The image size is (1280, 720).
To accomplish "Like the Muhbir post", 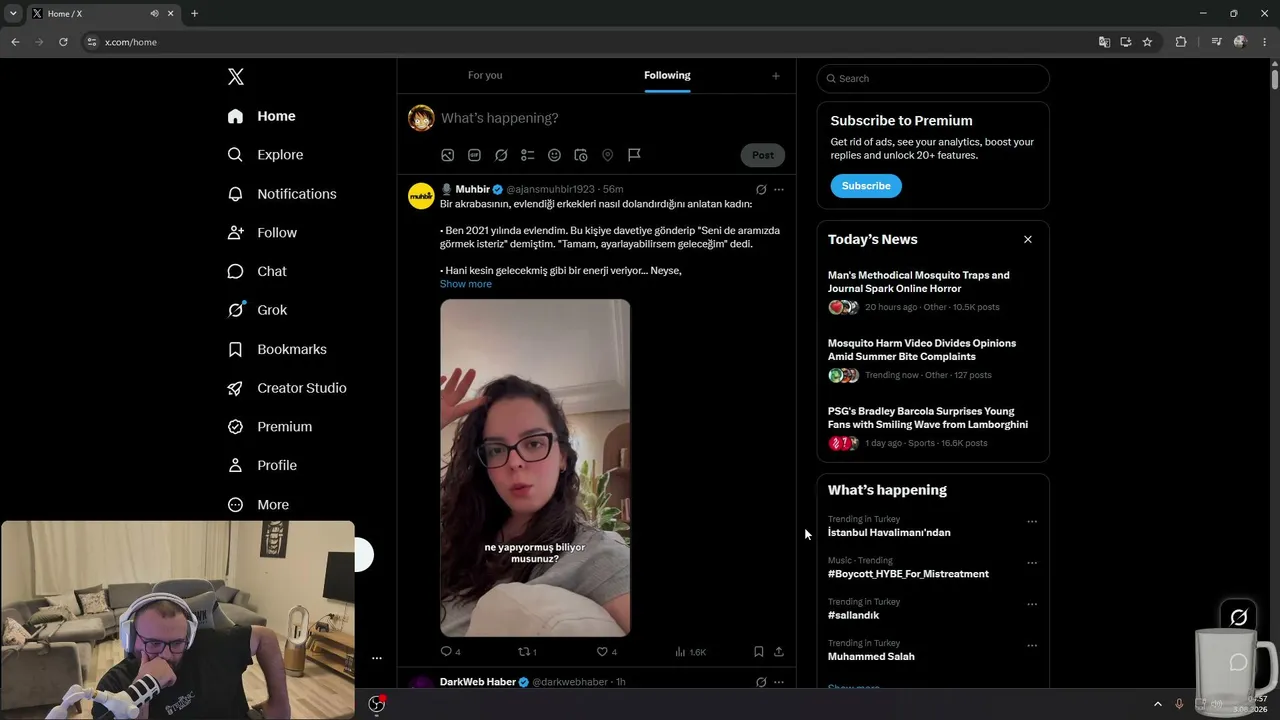I will pos(602,652).
